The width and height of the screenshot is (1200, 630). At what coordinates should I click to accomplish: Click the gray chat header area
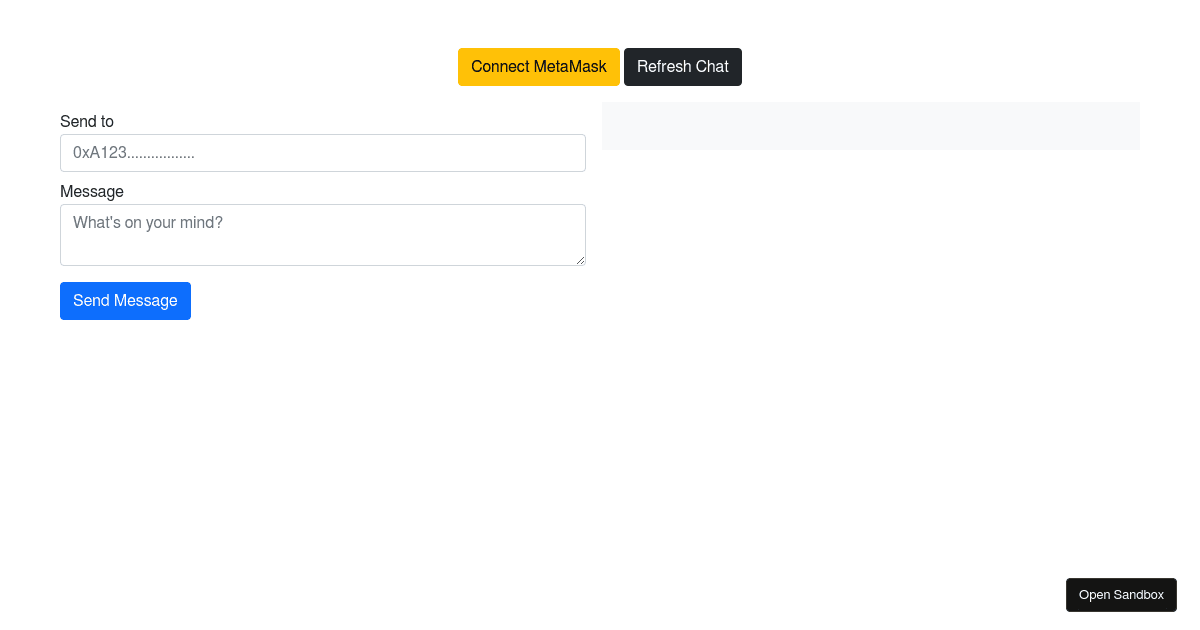(x=870, y=125)
